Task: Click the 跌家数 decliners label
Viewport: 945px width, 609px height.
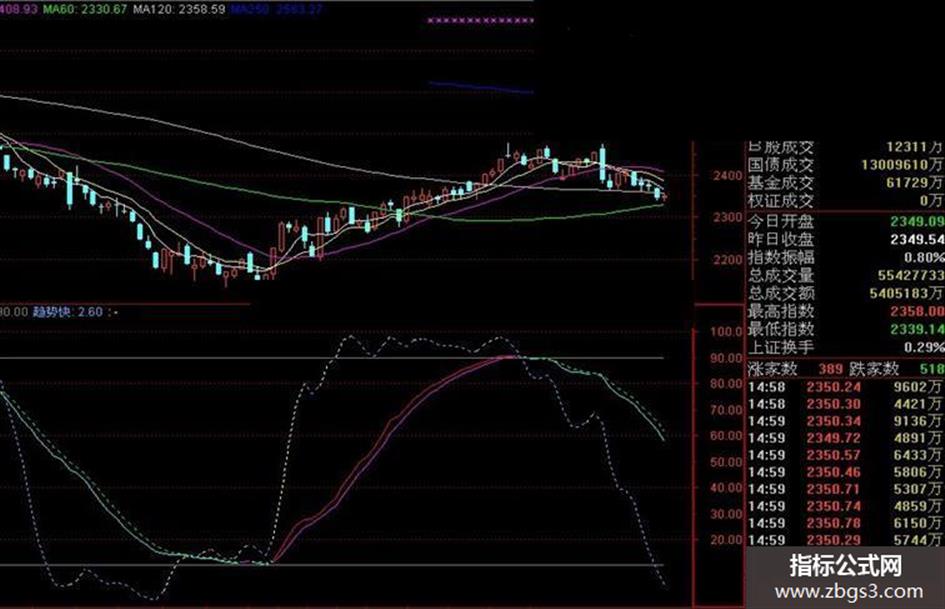Action: pyautogui.click(x=874, y=368)
